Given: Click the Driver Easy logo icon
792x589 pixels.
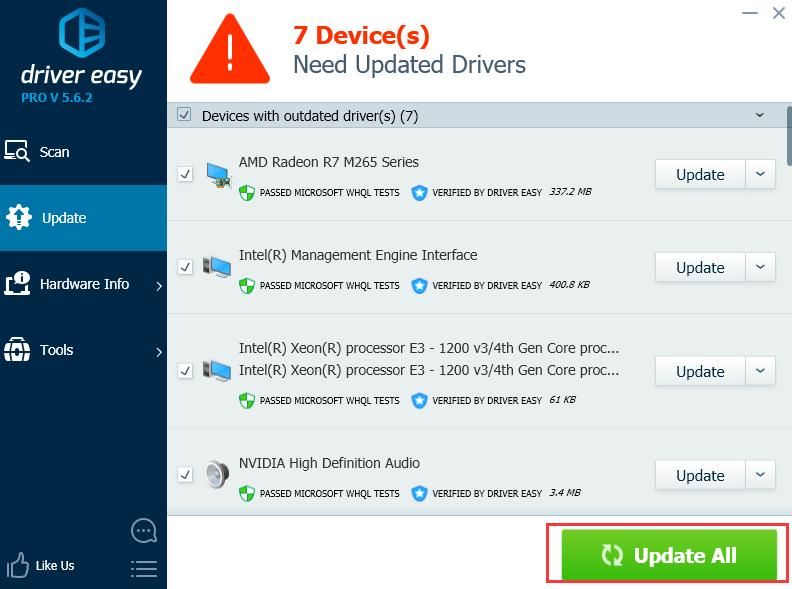Looking at the screenshot, I should [82, 33].
